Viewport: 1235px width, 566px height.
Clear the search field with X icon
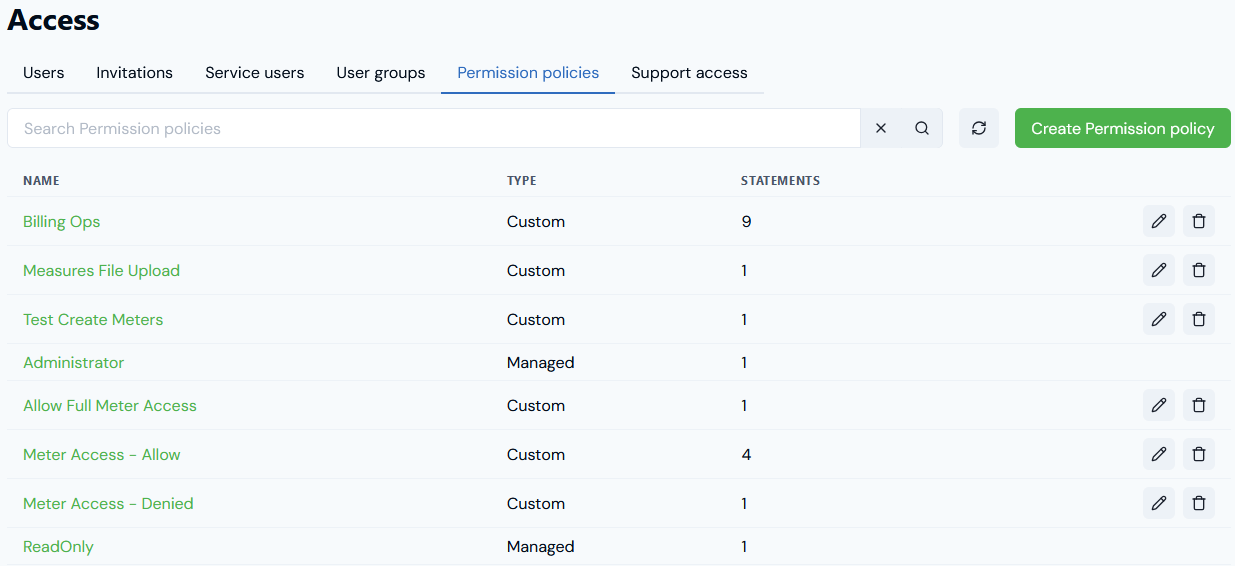(x=881, y=128)
